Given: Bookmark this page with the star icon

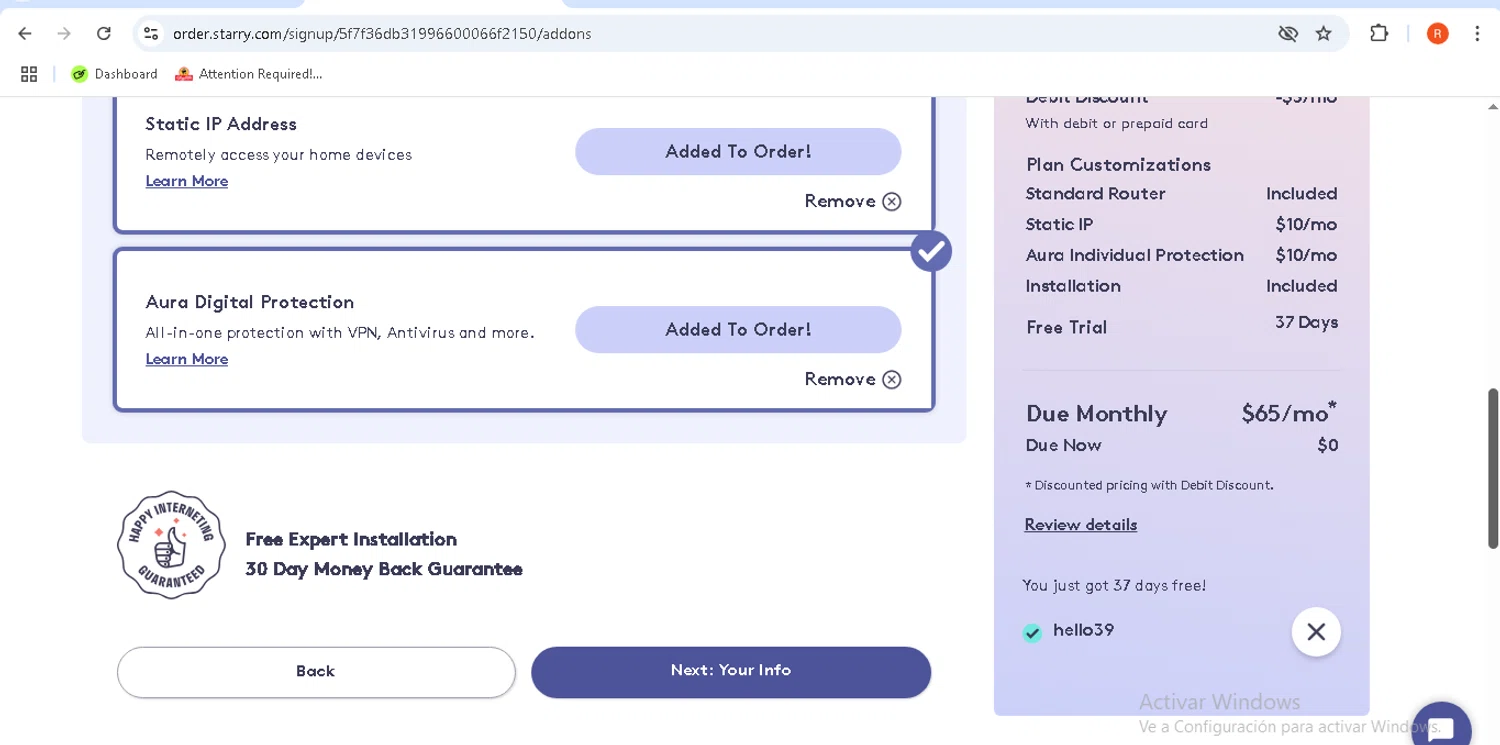Looking at the screenshot, I should pos(1324,34).
